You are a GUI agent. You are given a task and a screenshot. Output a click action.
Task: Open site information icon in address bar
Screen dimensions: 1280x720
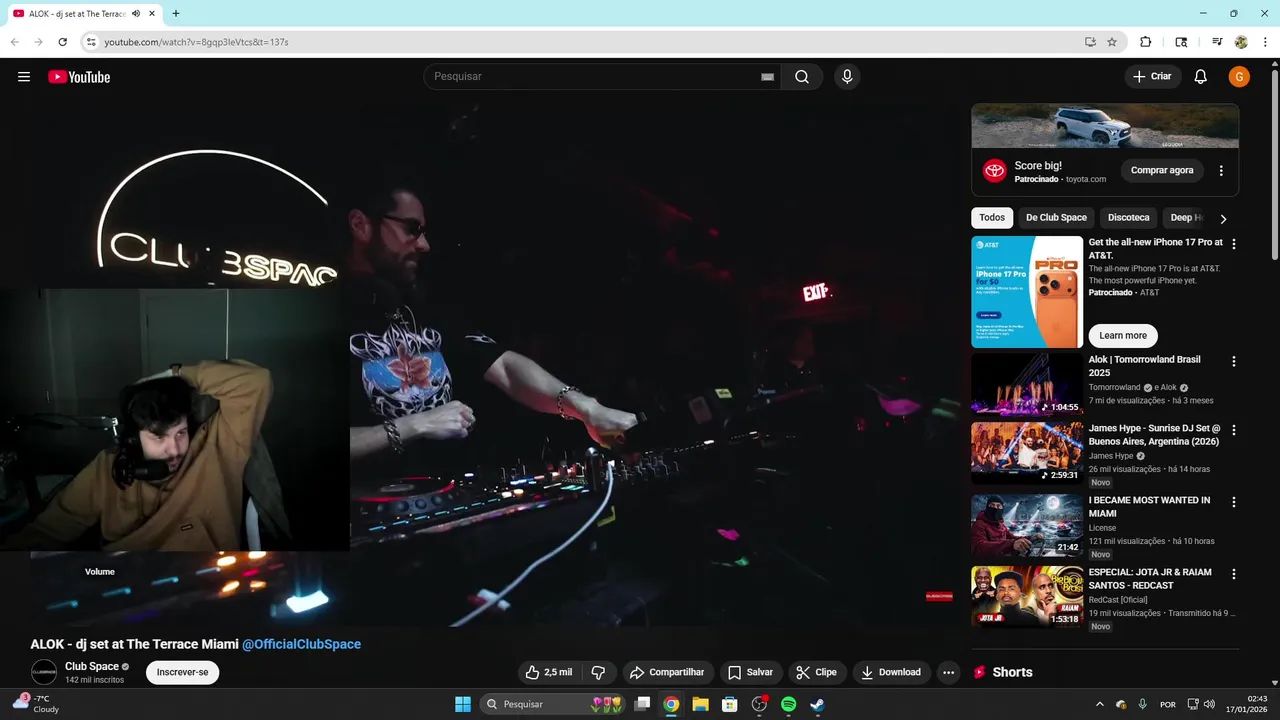(x=91, y=42)
